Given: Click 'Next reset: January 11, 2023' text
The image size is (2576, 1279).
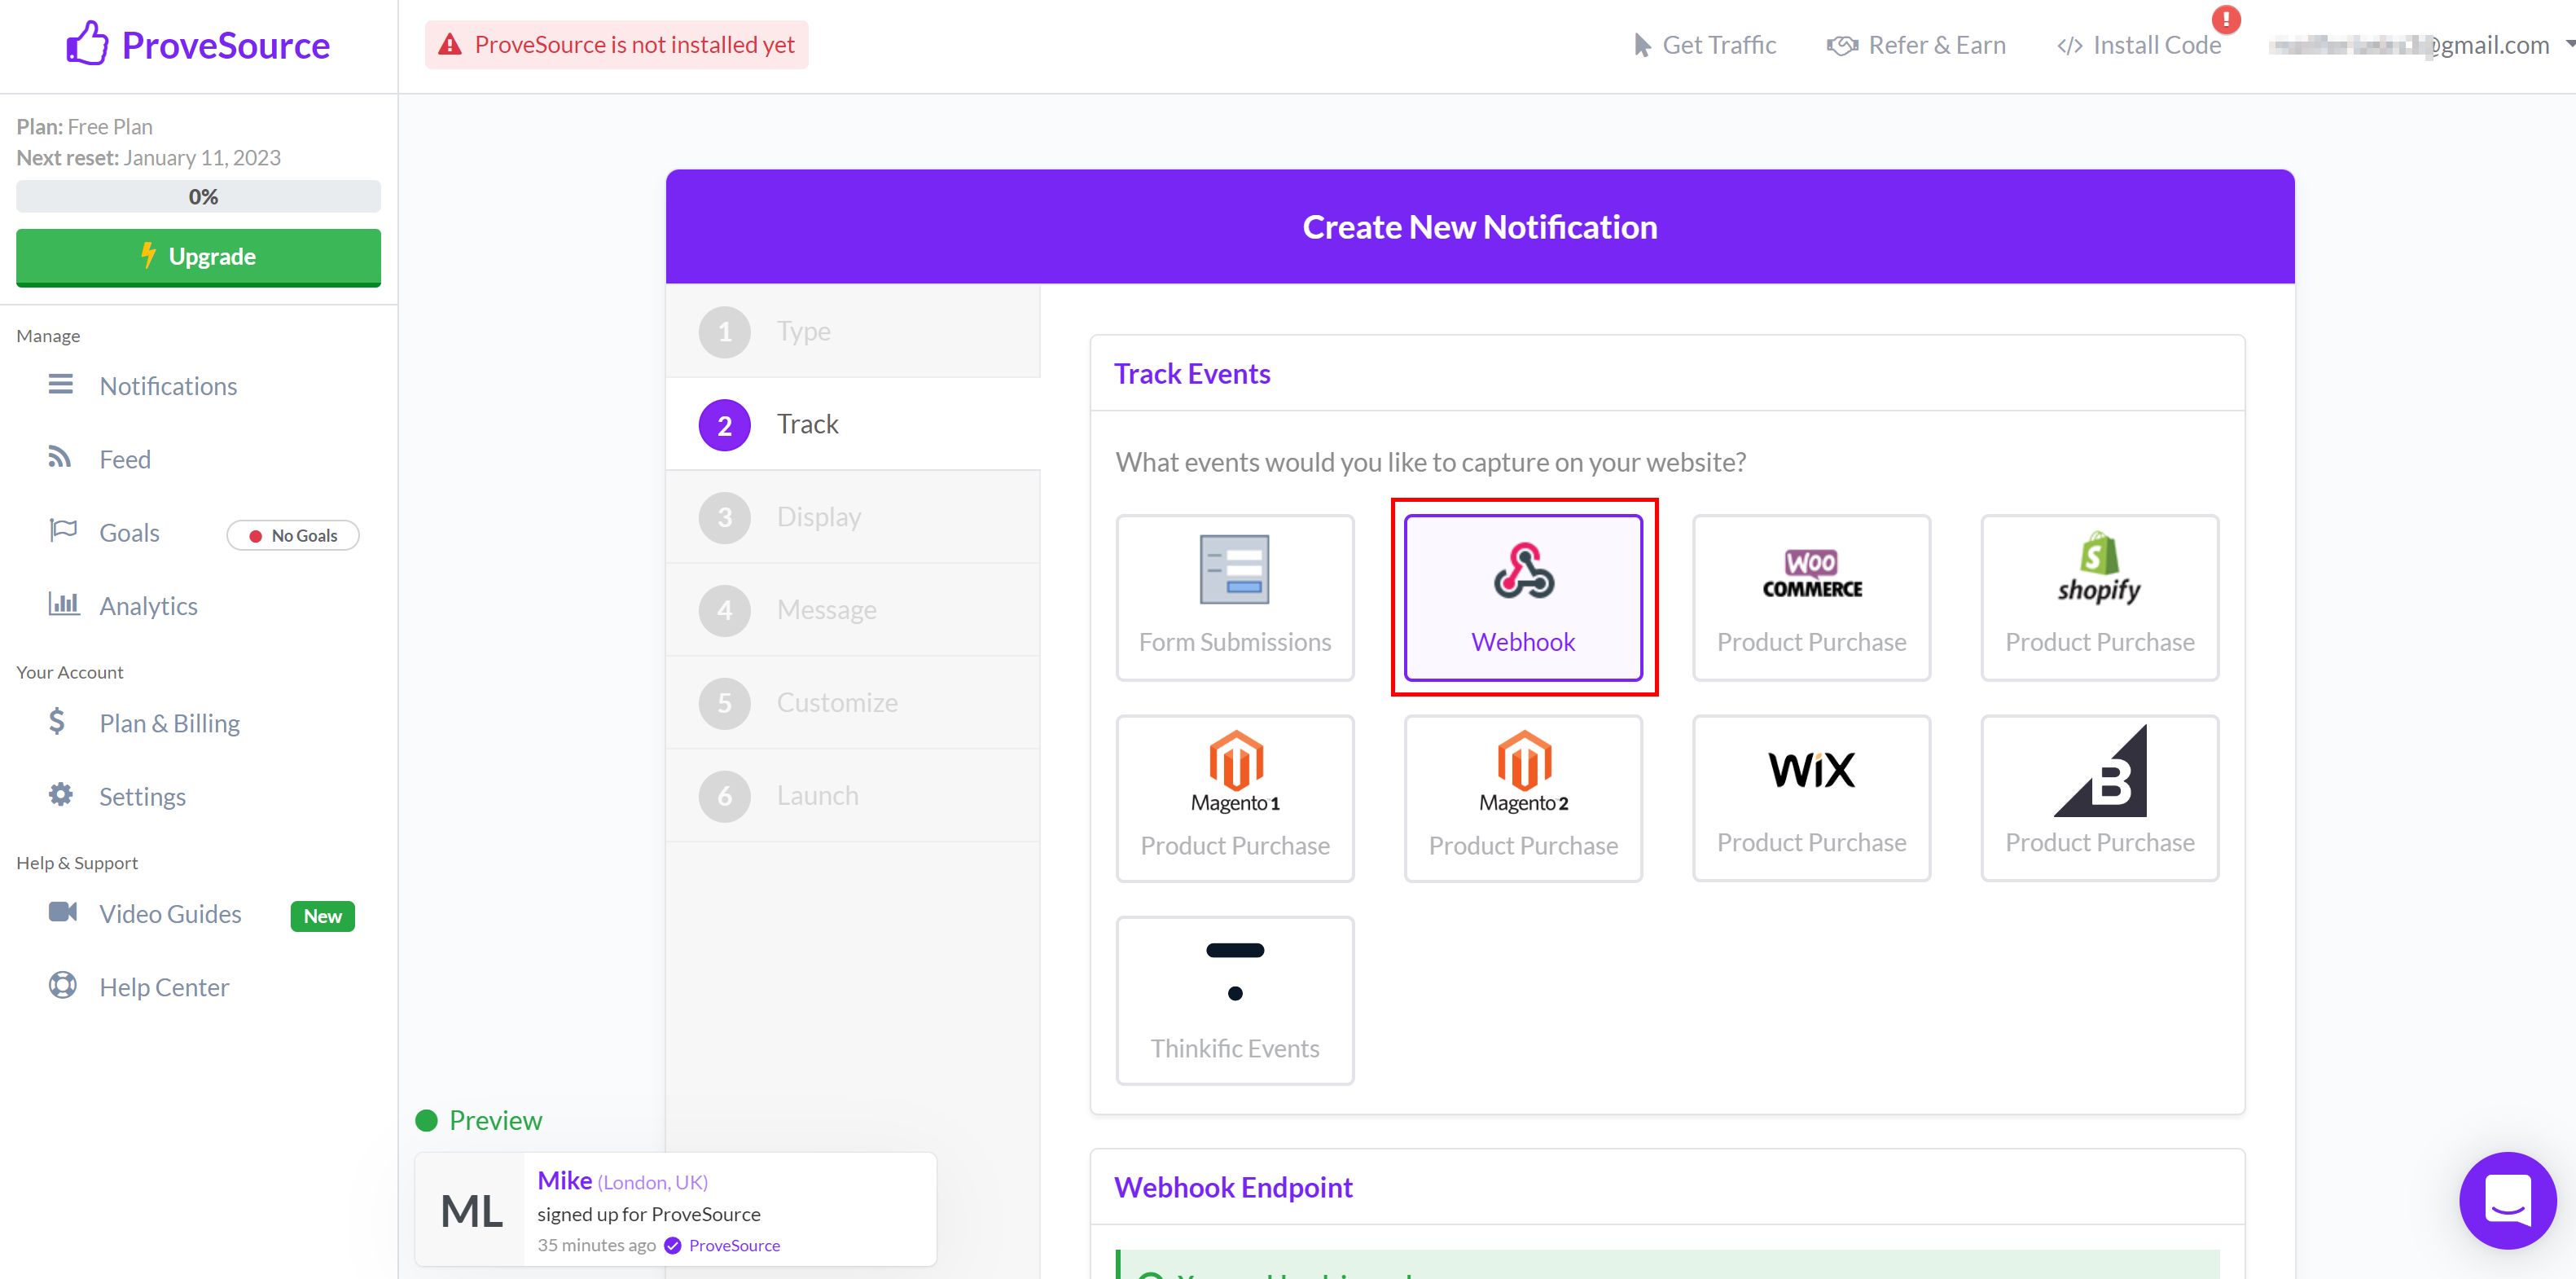Looking at the screenshot, I should [148, 157].
